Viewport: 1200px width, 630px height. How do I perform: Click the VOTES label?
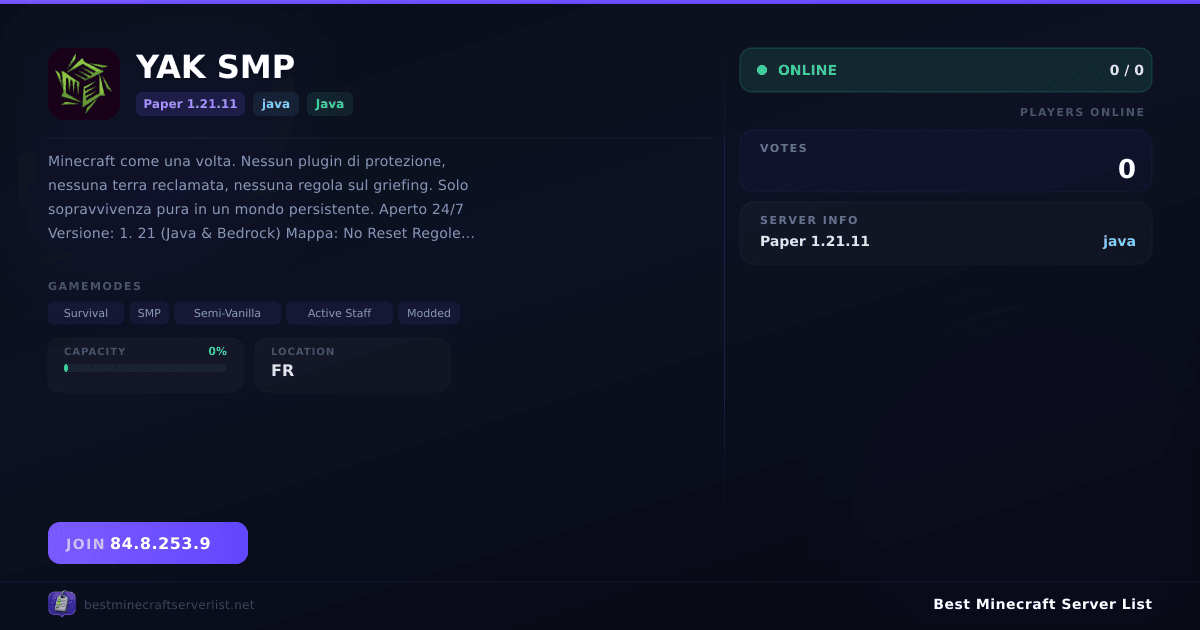(783, 148)
